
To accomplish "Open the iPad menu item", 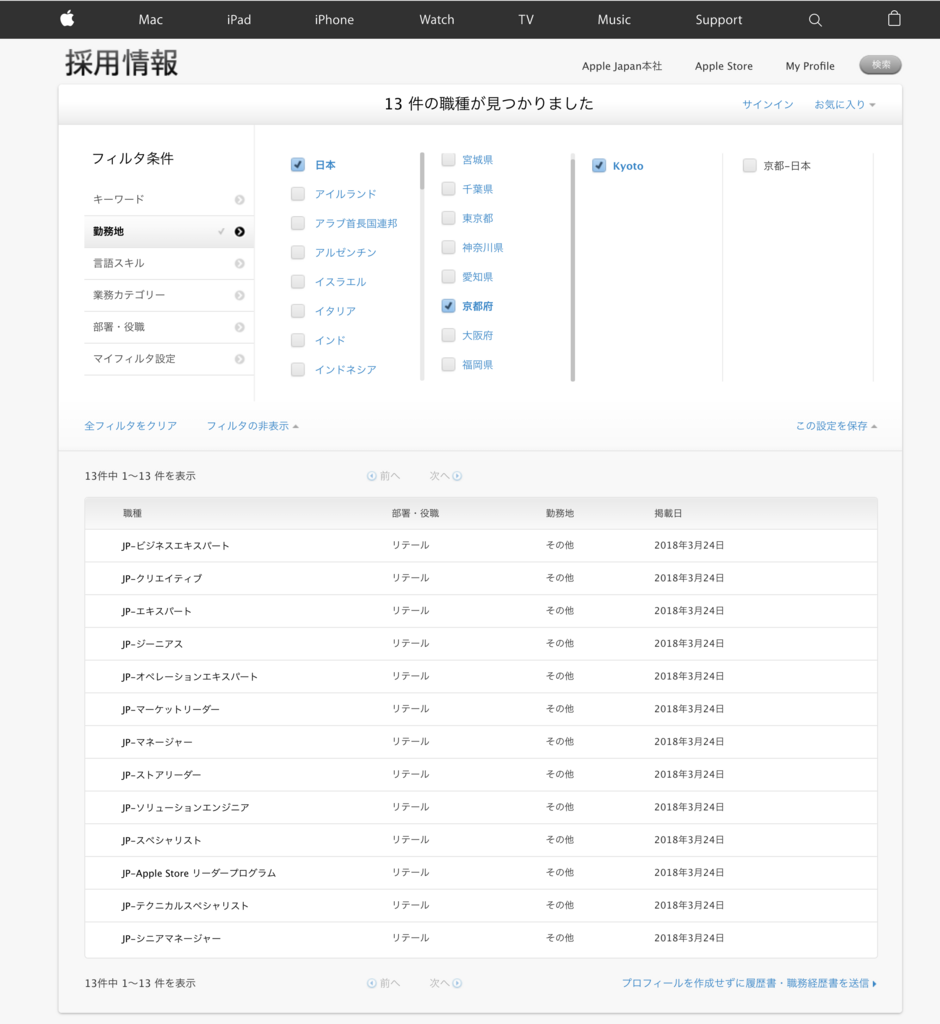I will (x=238, y=20).
